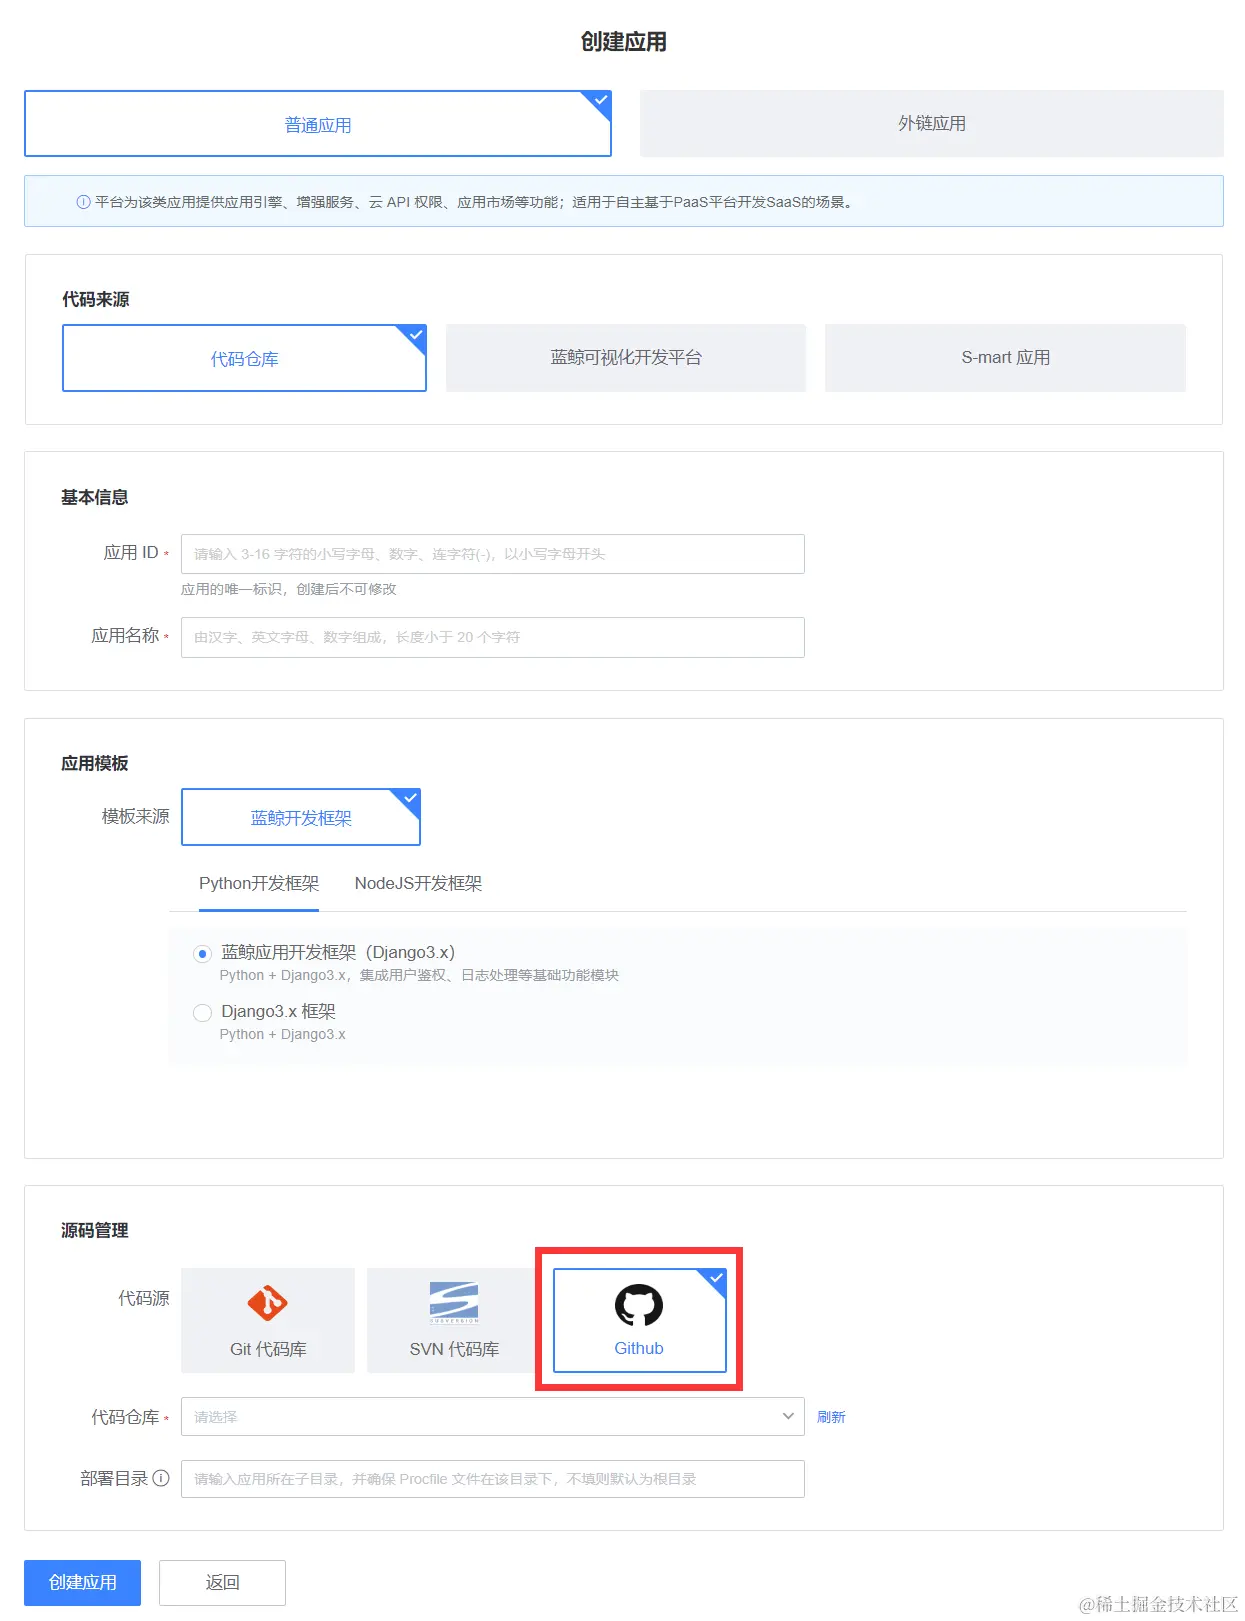Click the 刷新 link
This screenshot has height=1621, width=1245.
[831, 1417]
